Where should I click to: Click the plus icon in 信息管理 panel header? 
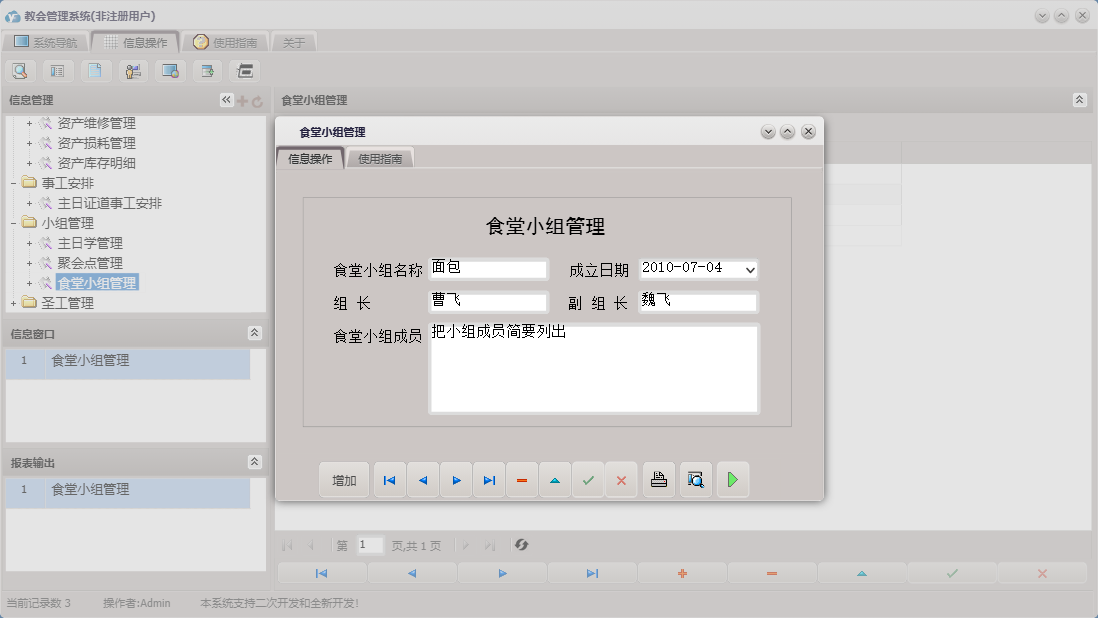click(242, 101)
